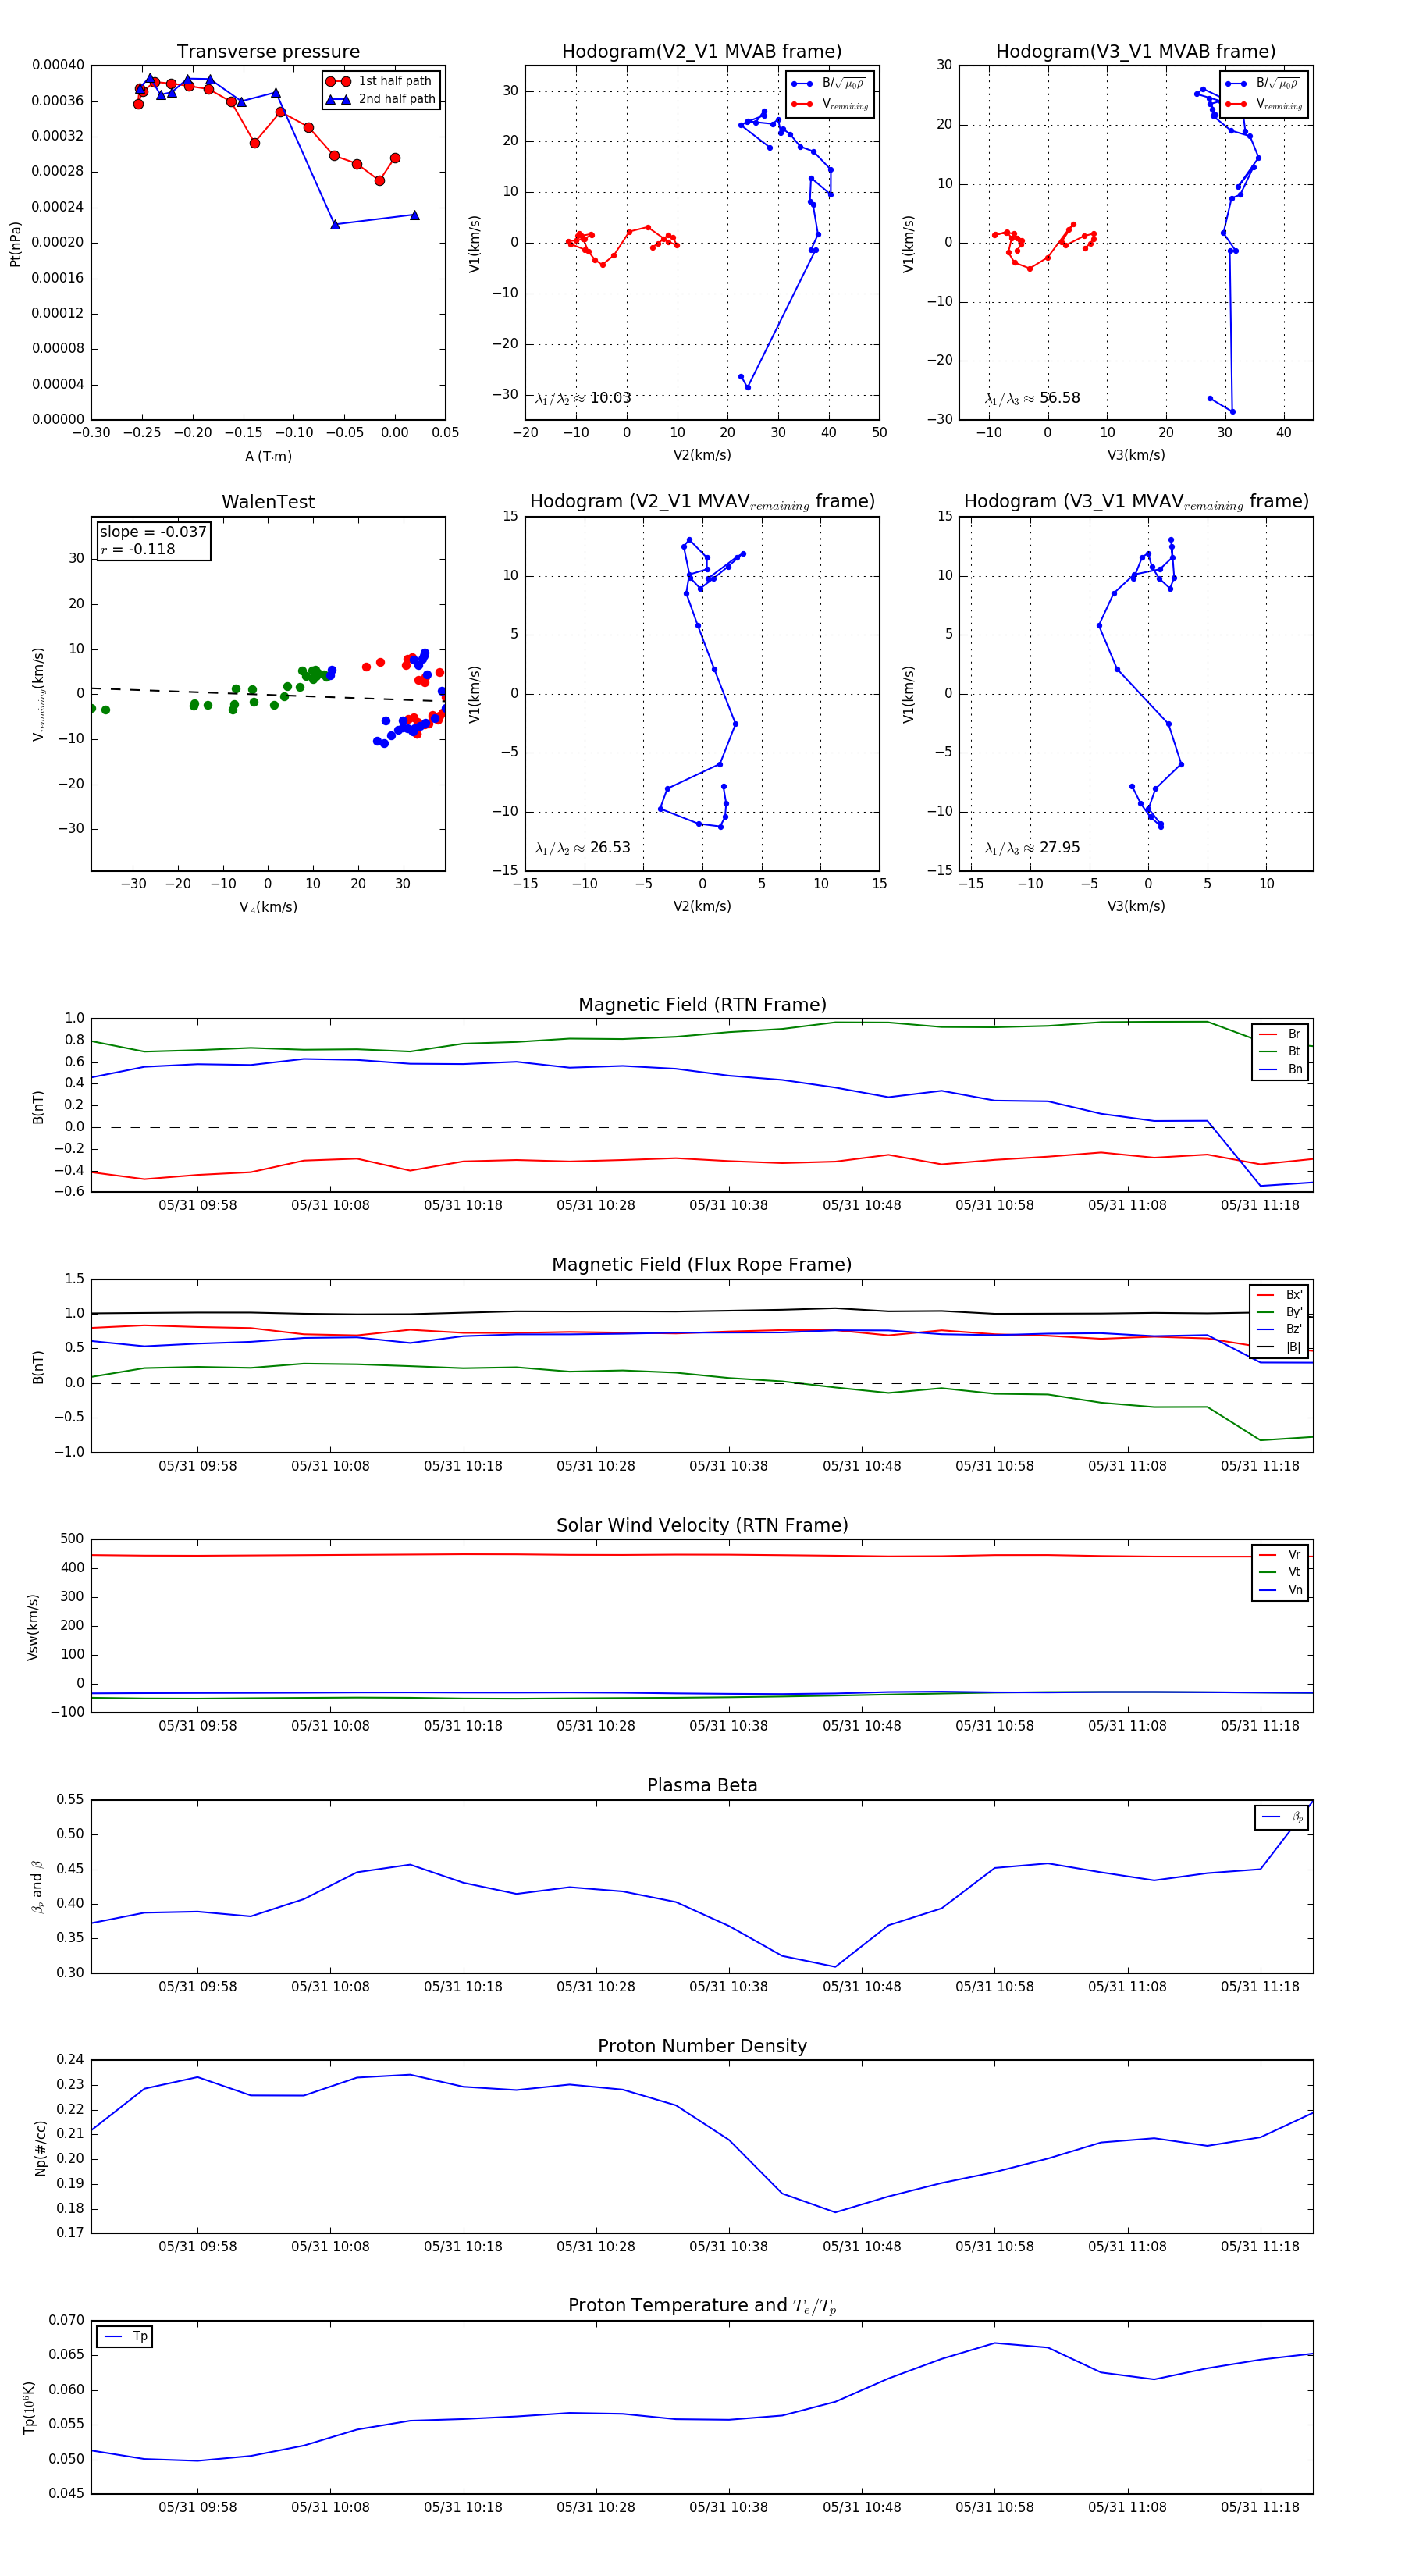Click the 'Proton Number Density' plot title
Image resolution: width=1405 pixels, height=2576 pixels.
[702, 2046]
